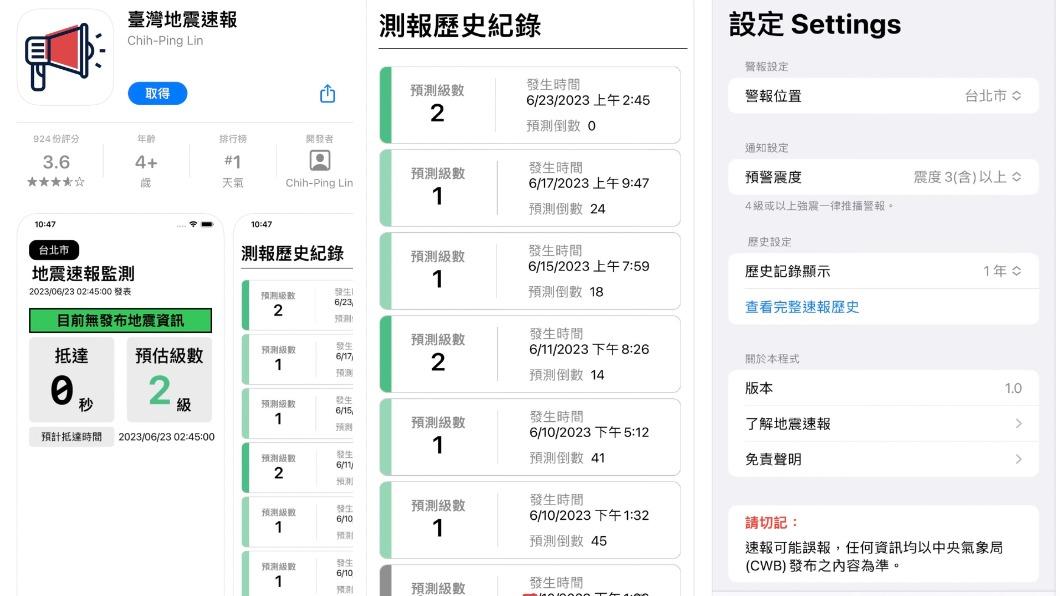Select history record 6/10/2023 下午 5:12

tap(530, 437)
